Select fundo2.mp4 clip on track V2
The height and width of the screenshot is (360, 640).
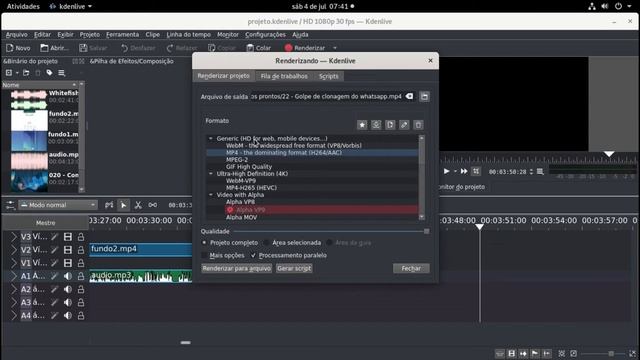pyautogui.click(x=141, y=249)
